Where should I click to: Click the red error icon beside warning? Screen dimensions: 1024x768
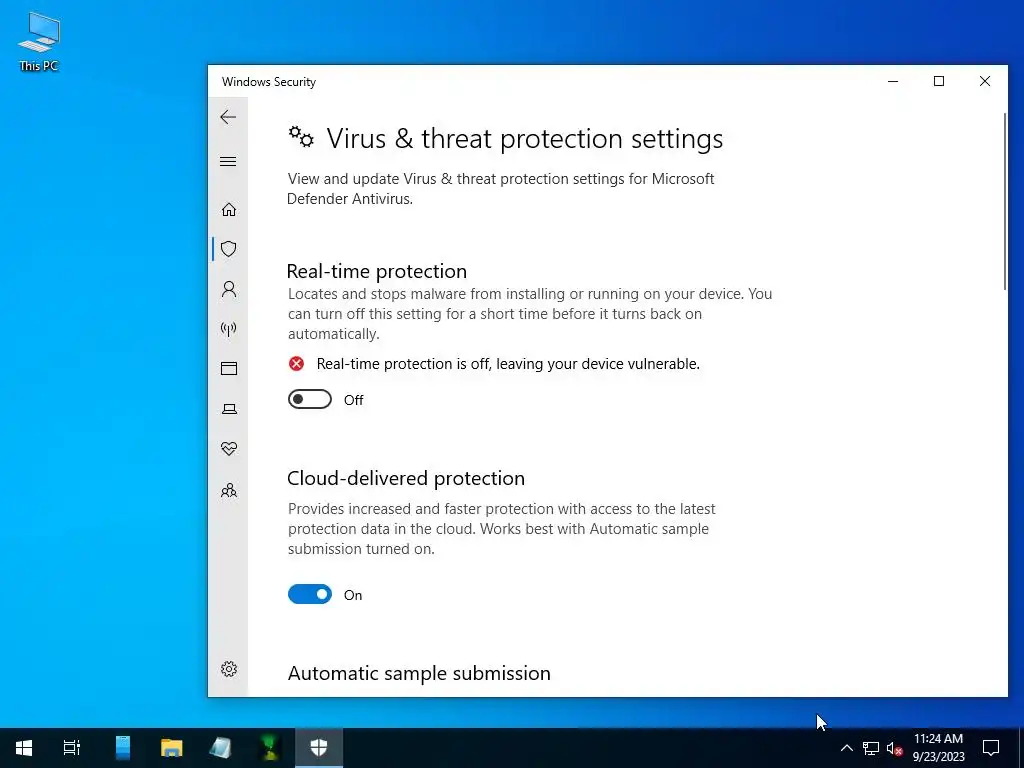(x=296, y=364)
